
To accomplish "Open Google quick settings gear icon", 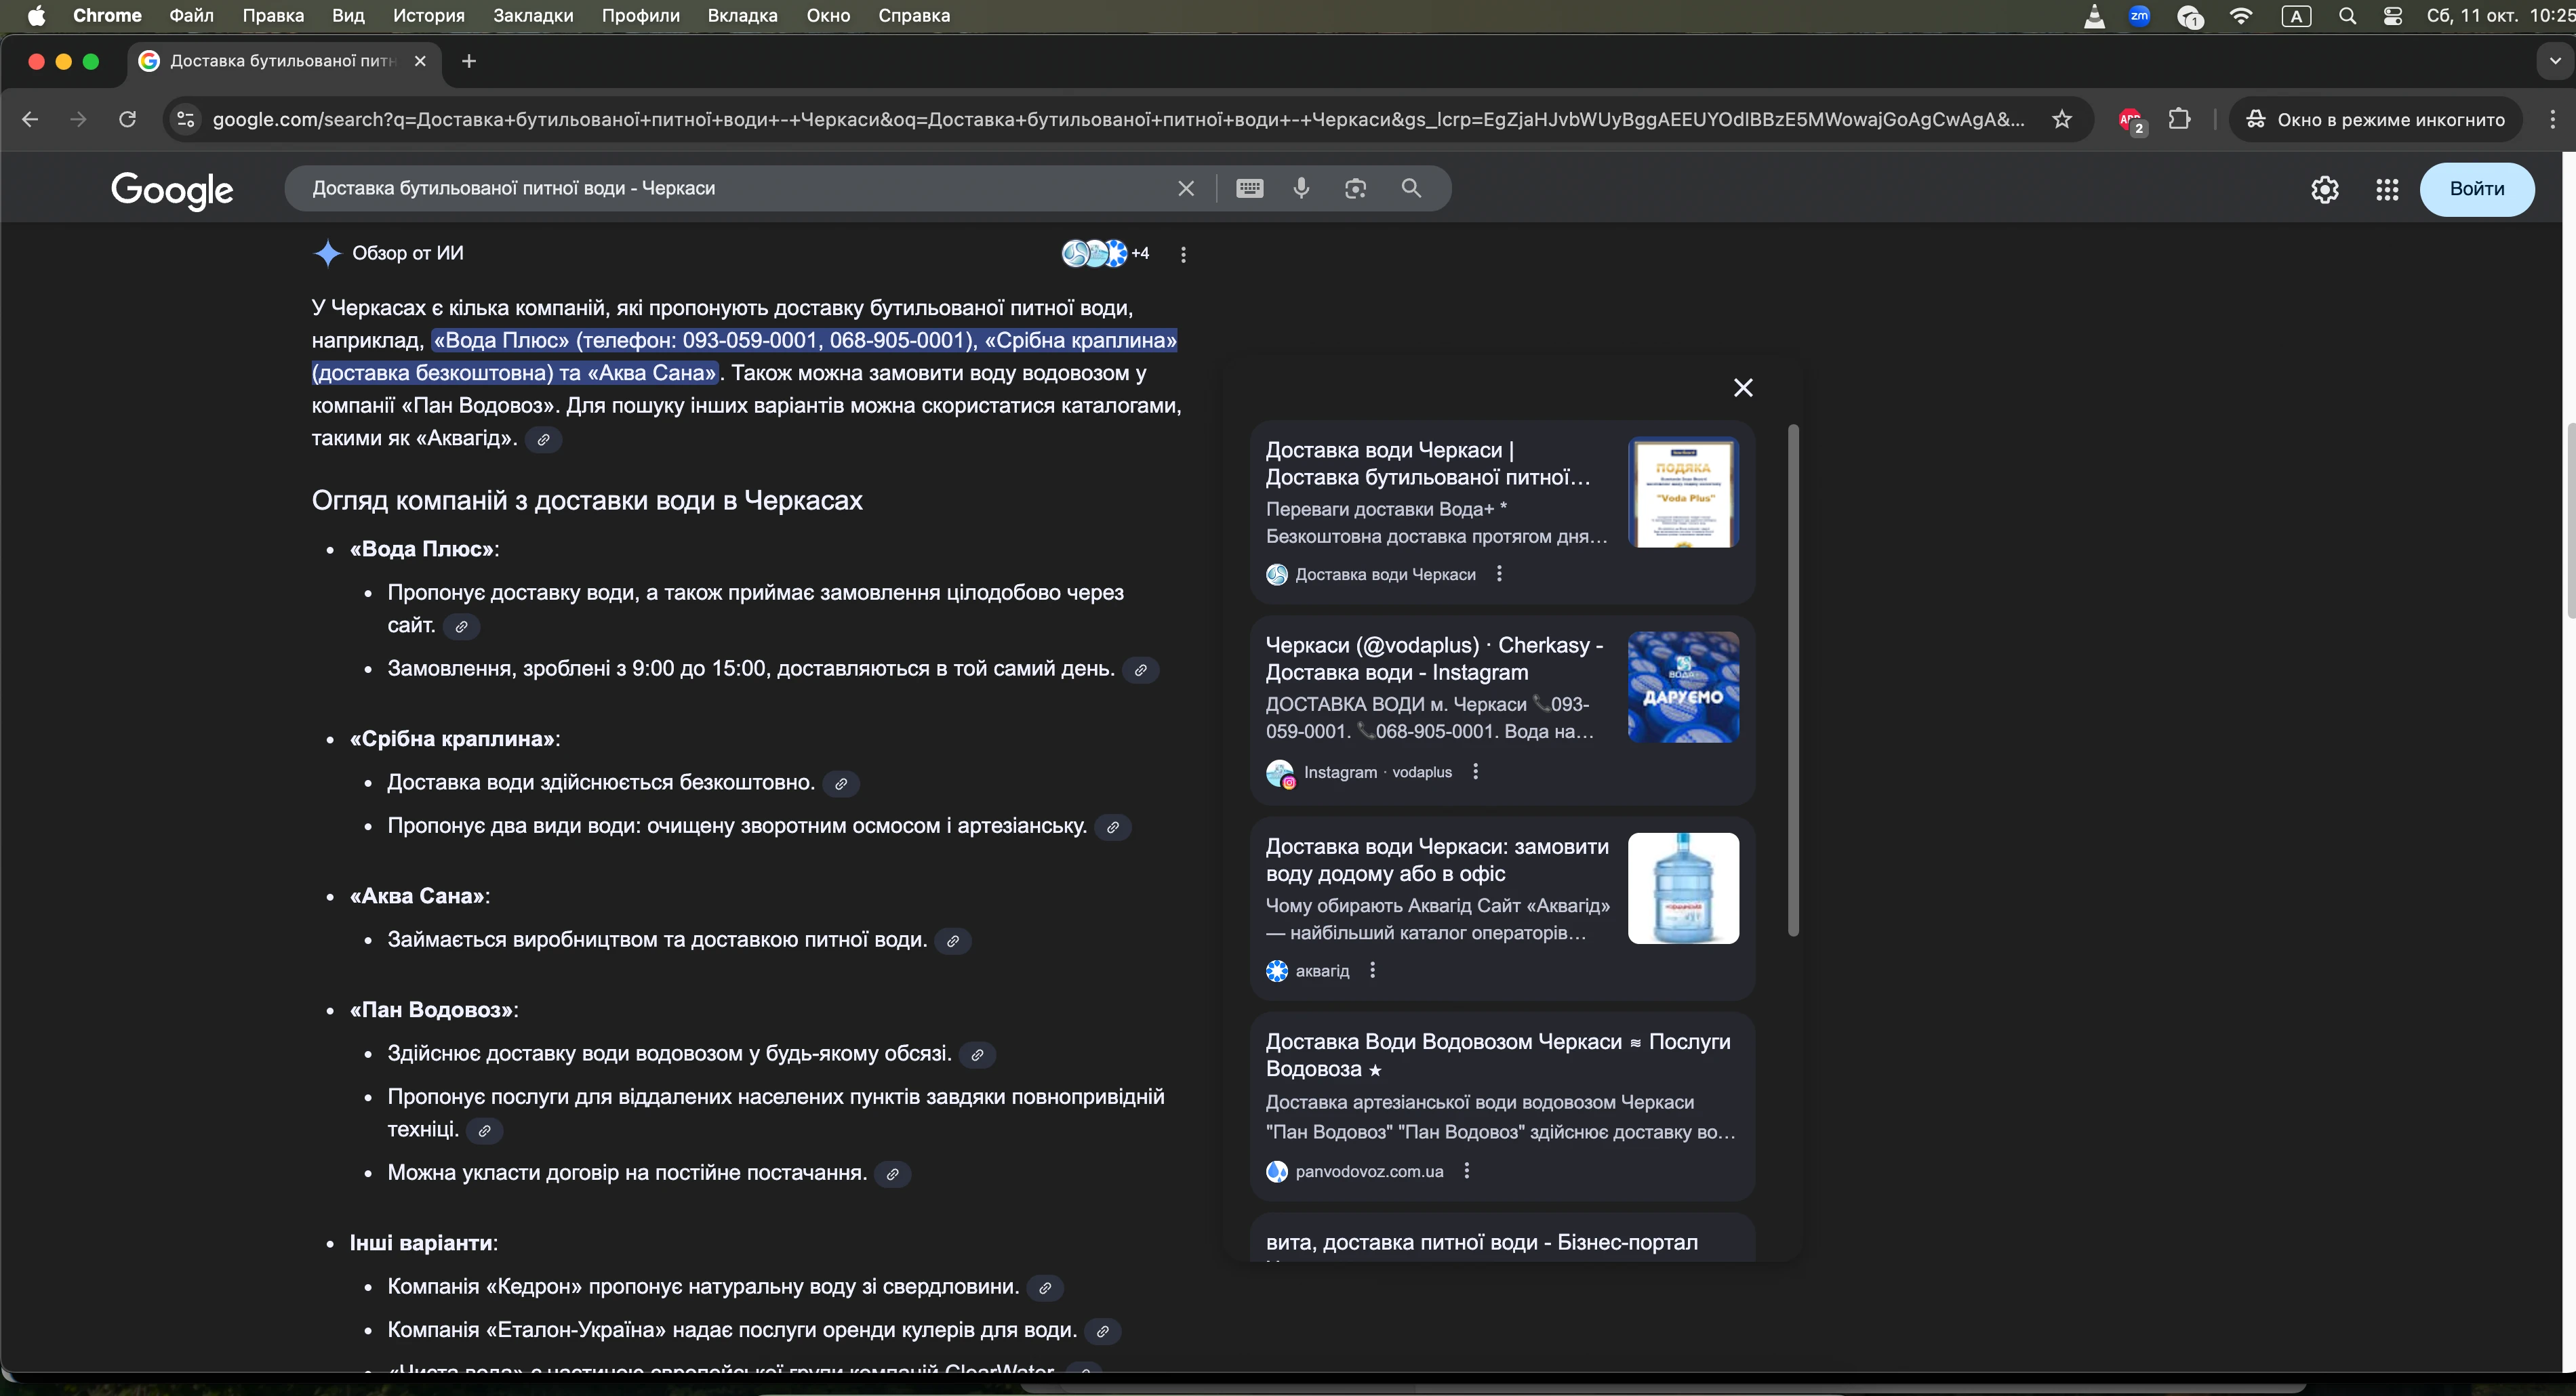I will [2324, 189].
